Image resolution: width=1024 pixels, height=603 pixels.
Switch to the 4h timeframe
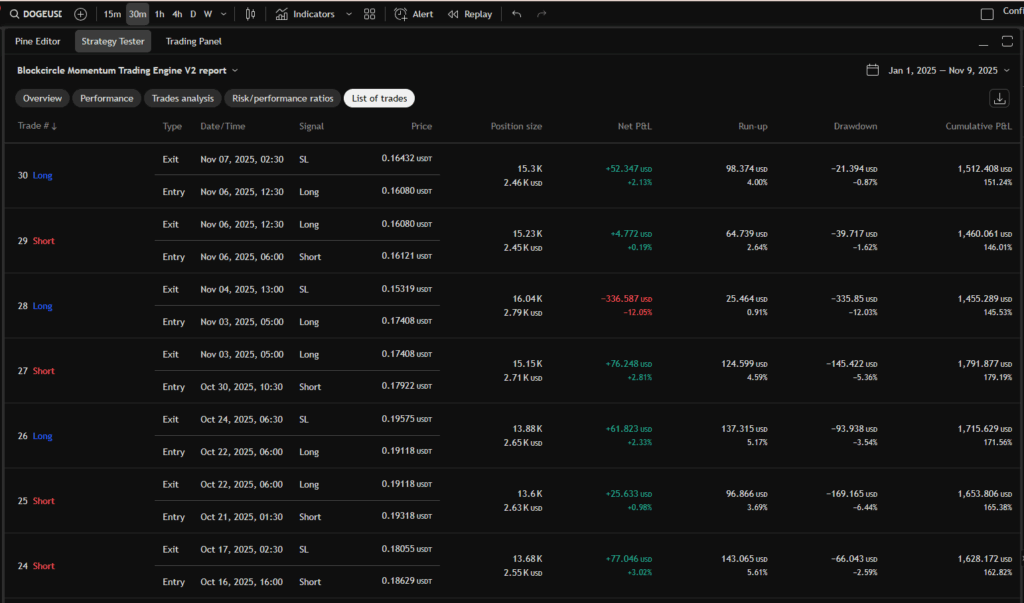point(176,14)
